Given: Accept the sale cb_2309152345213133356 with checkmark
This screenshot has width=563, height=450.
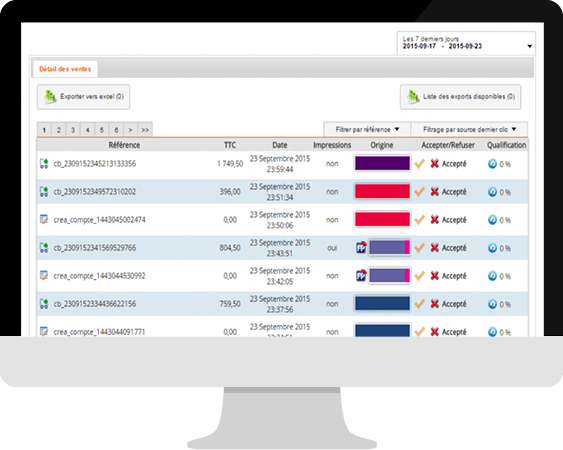Looking at the screenshot, I should 419,164.
